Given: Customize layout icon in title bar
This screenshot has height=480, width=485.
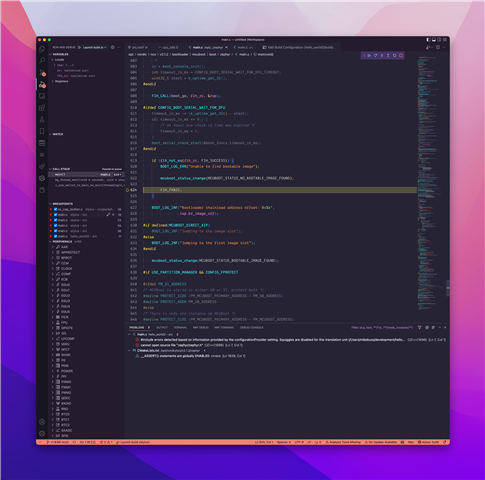Looking at the screenshot, I should 444,40.
